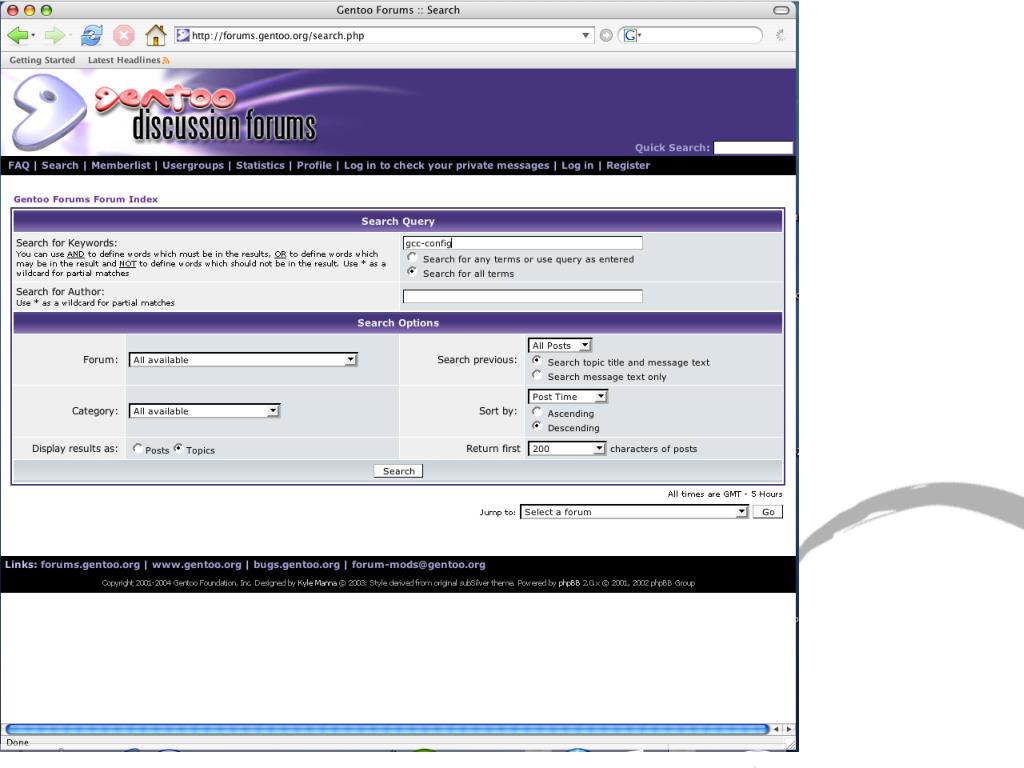Image resolution: width=1024 pixels, height=768 pixels.
Task: Choose Search topic title and message text
Action: [x=537, y=360]
